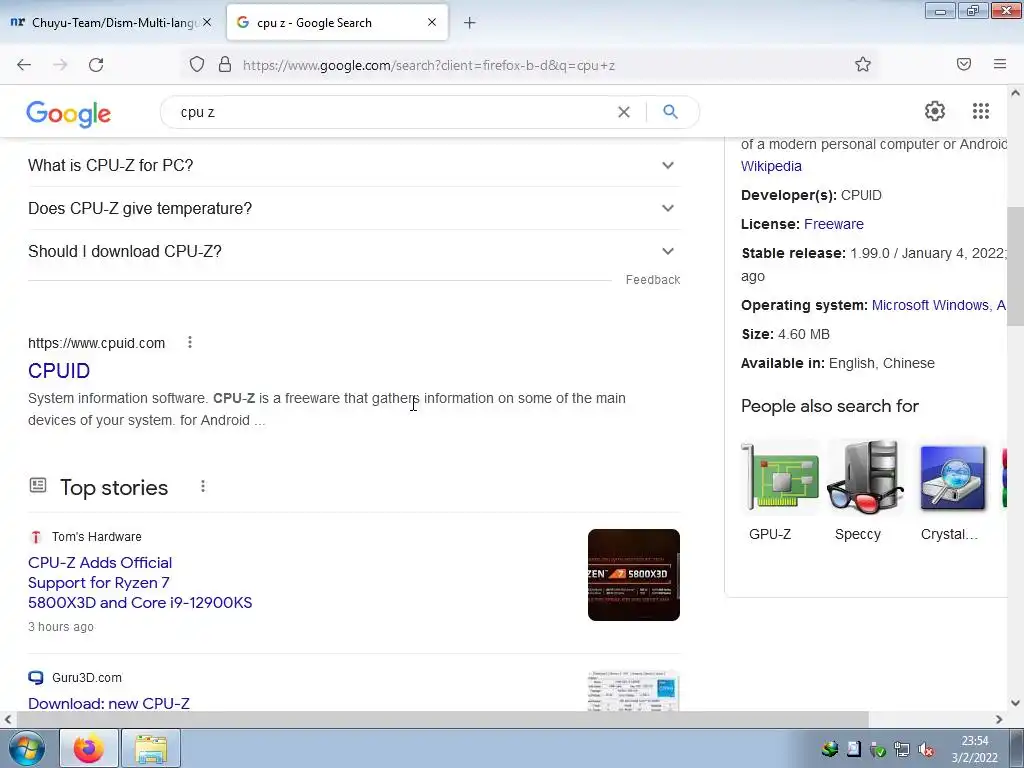Open the Firefox hamburger menu
This screenshot has height=768, width=1024.
(x=1000, y=64)
